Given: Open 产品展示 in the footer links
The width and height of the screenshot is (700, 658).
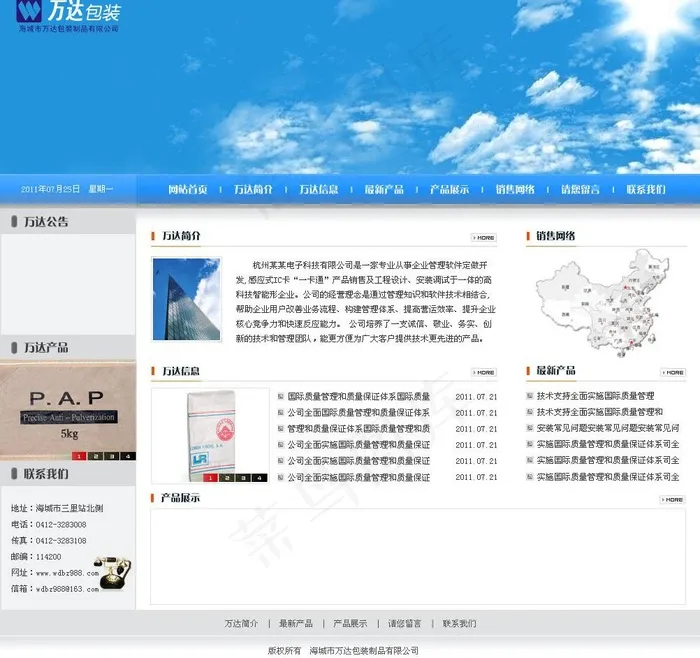Looking at the screenshot, I should coord(350,624).
